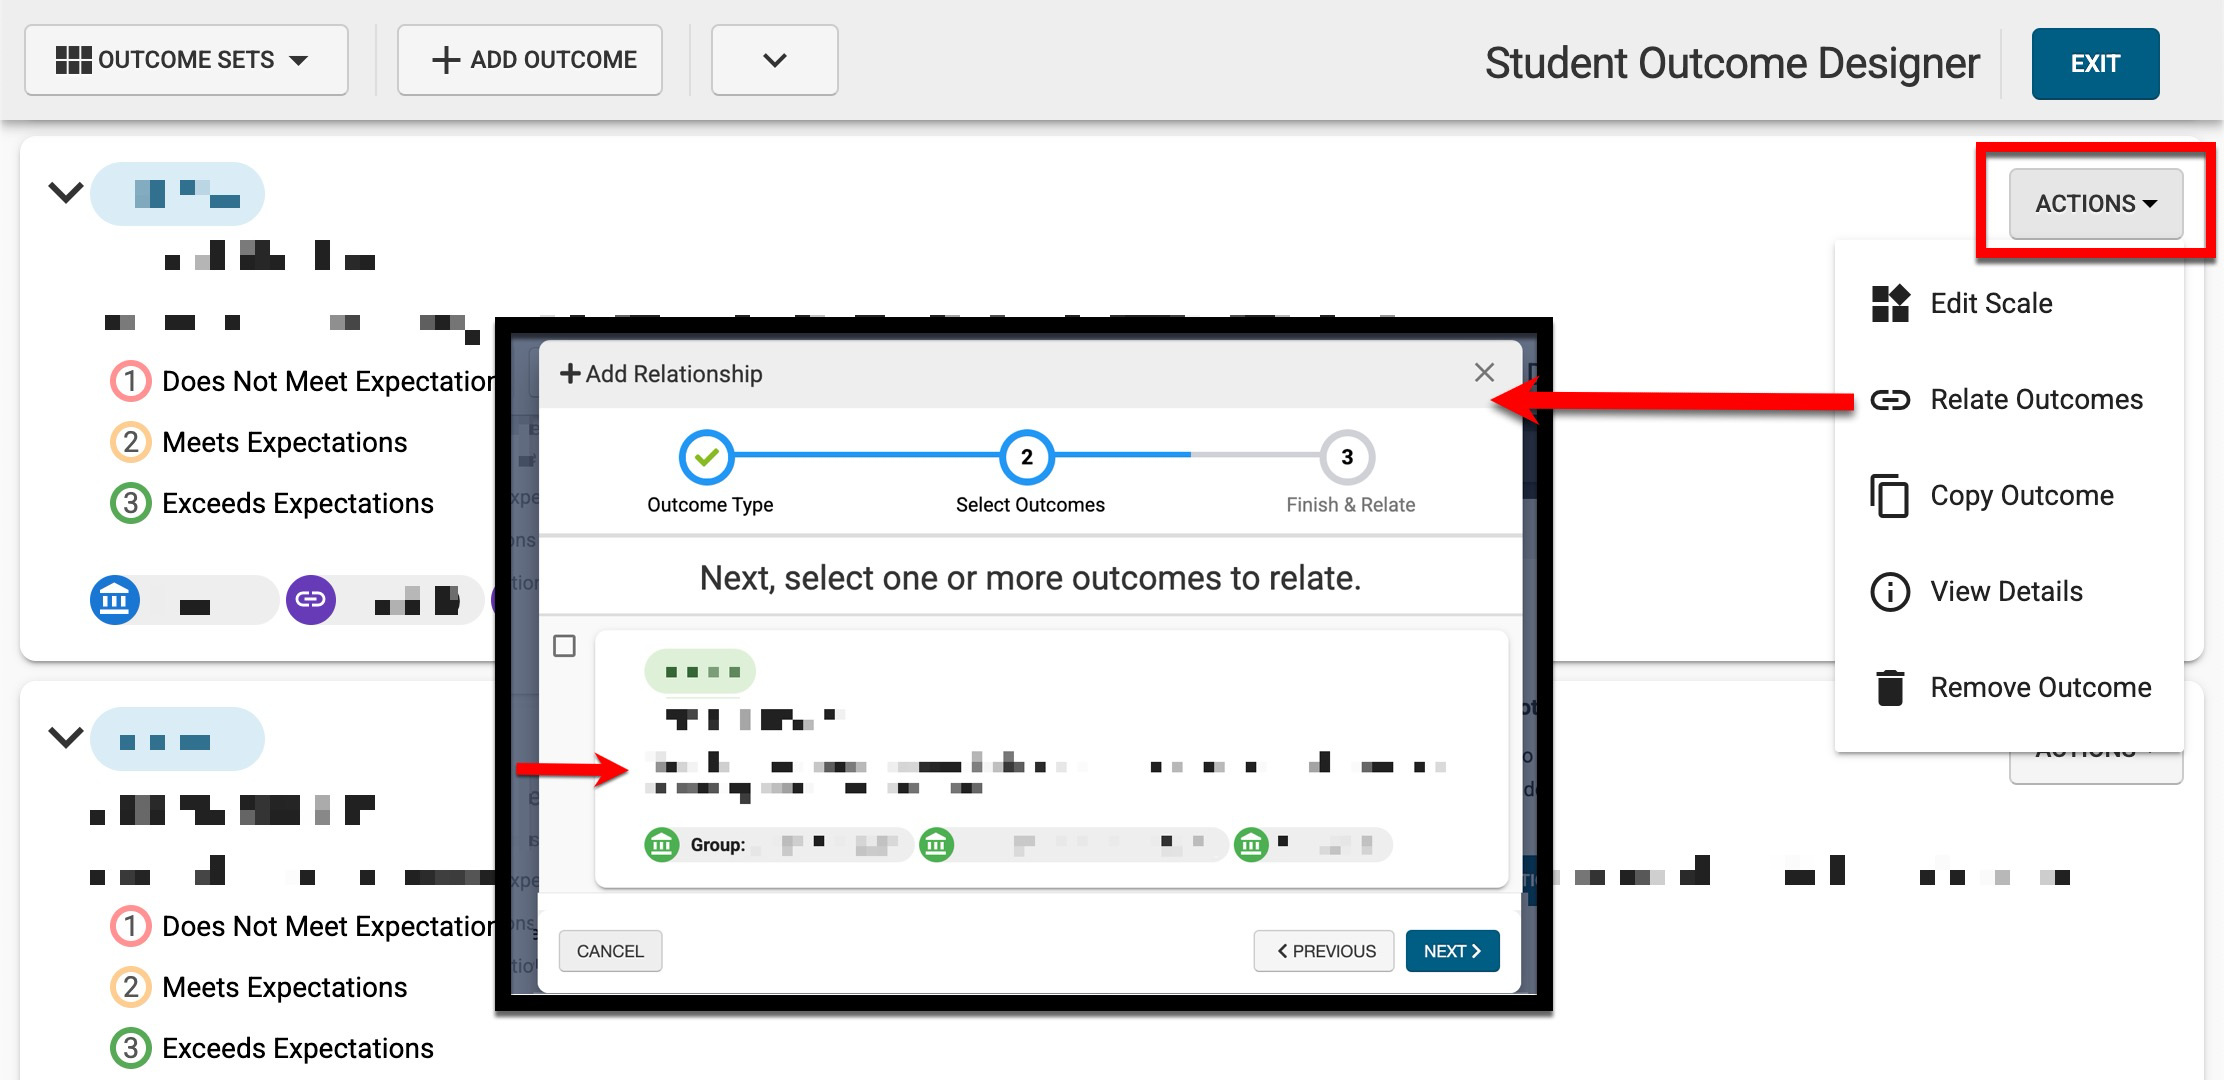Check the outcome checkbox in dialog
The image size is (2224, 1080).
565,646
